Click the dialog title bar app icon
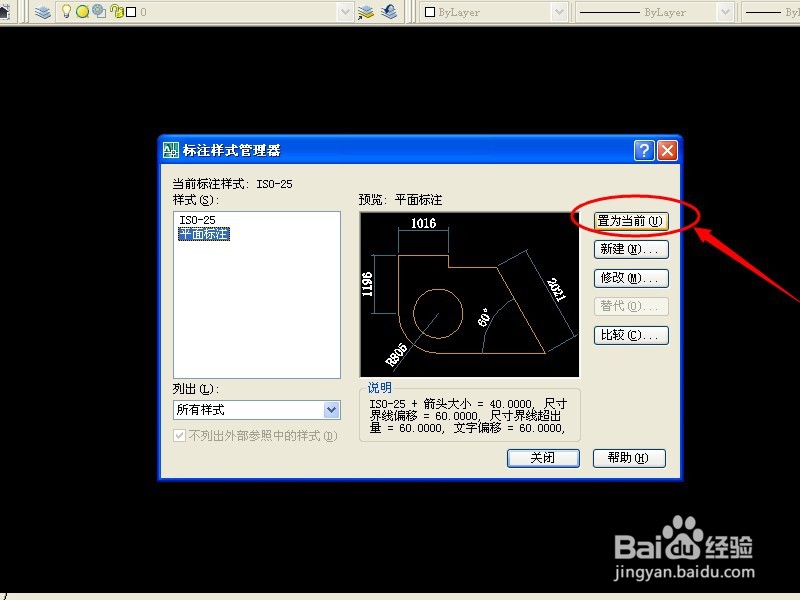The height and width of the screenshot is (600, 800). pyautogui.click(x=171, y=150)
